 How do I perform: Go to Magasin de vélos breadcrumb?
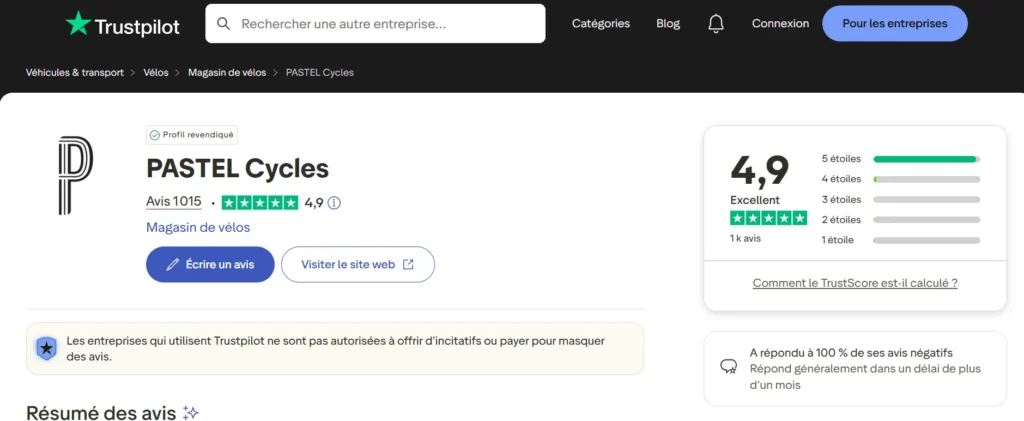pos(227,72)
